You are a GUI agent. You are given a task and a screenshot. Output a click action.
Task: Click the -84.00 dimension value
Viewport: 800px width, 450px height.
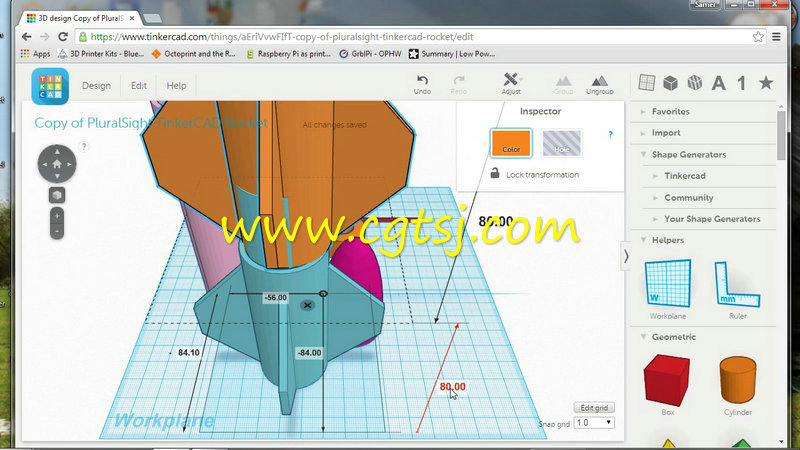click(x=310, y=353)
